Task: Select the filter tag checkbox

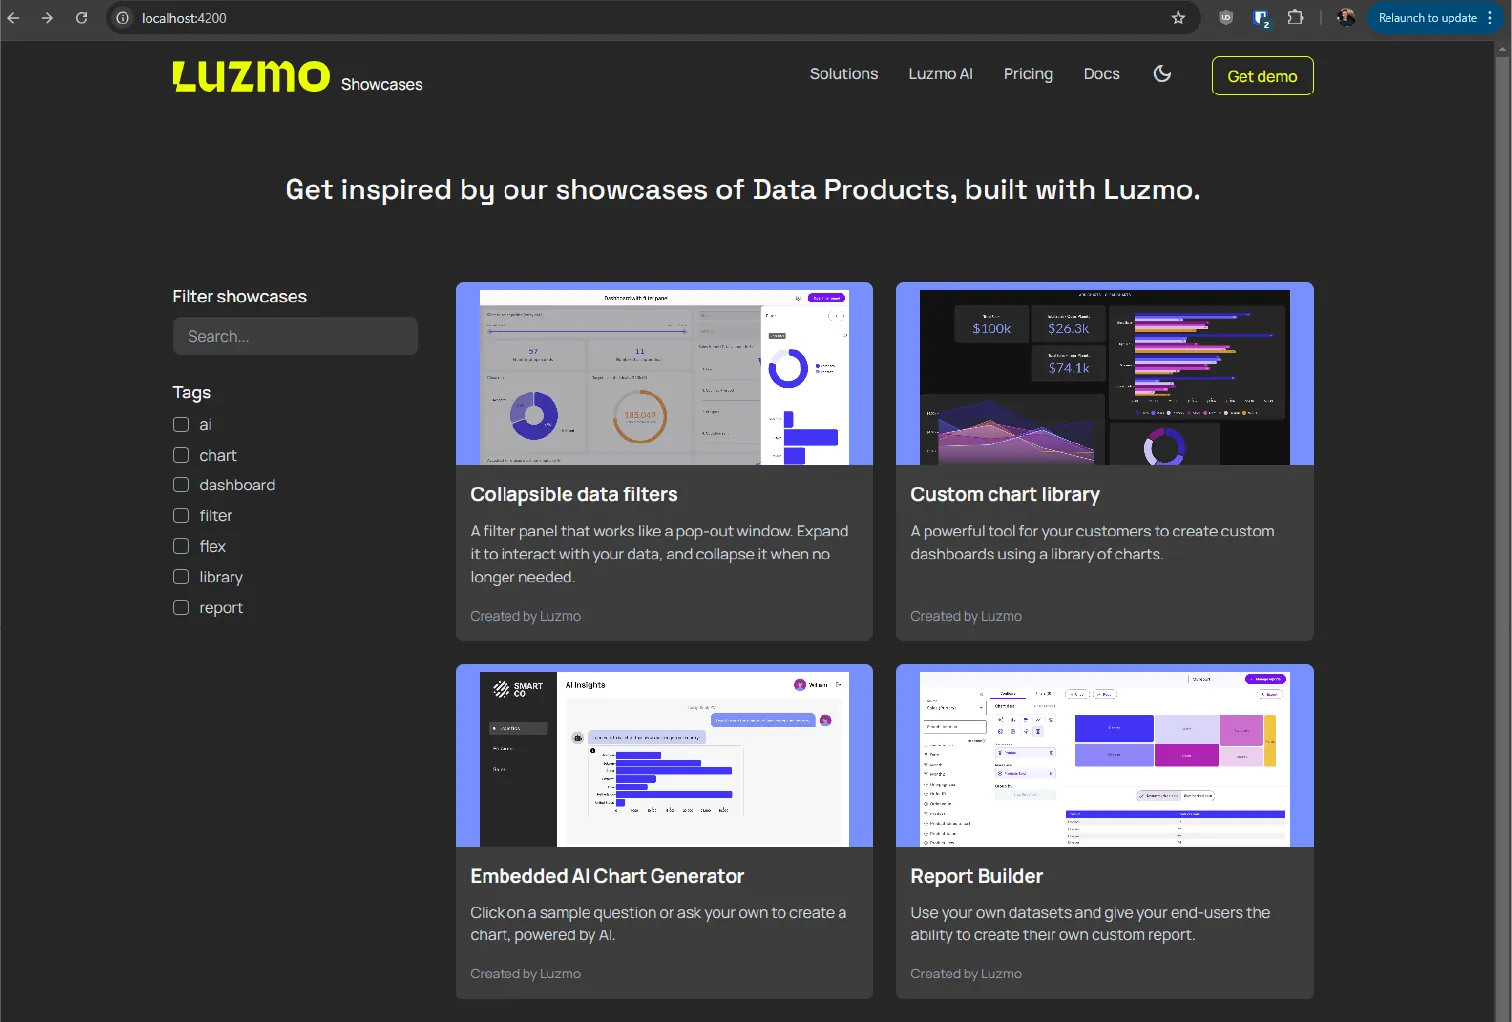Action: 181,516
